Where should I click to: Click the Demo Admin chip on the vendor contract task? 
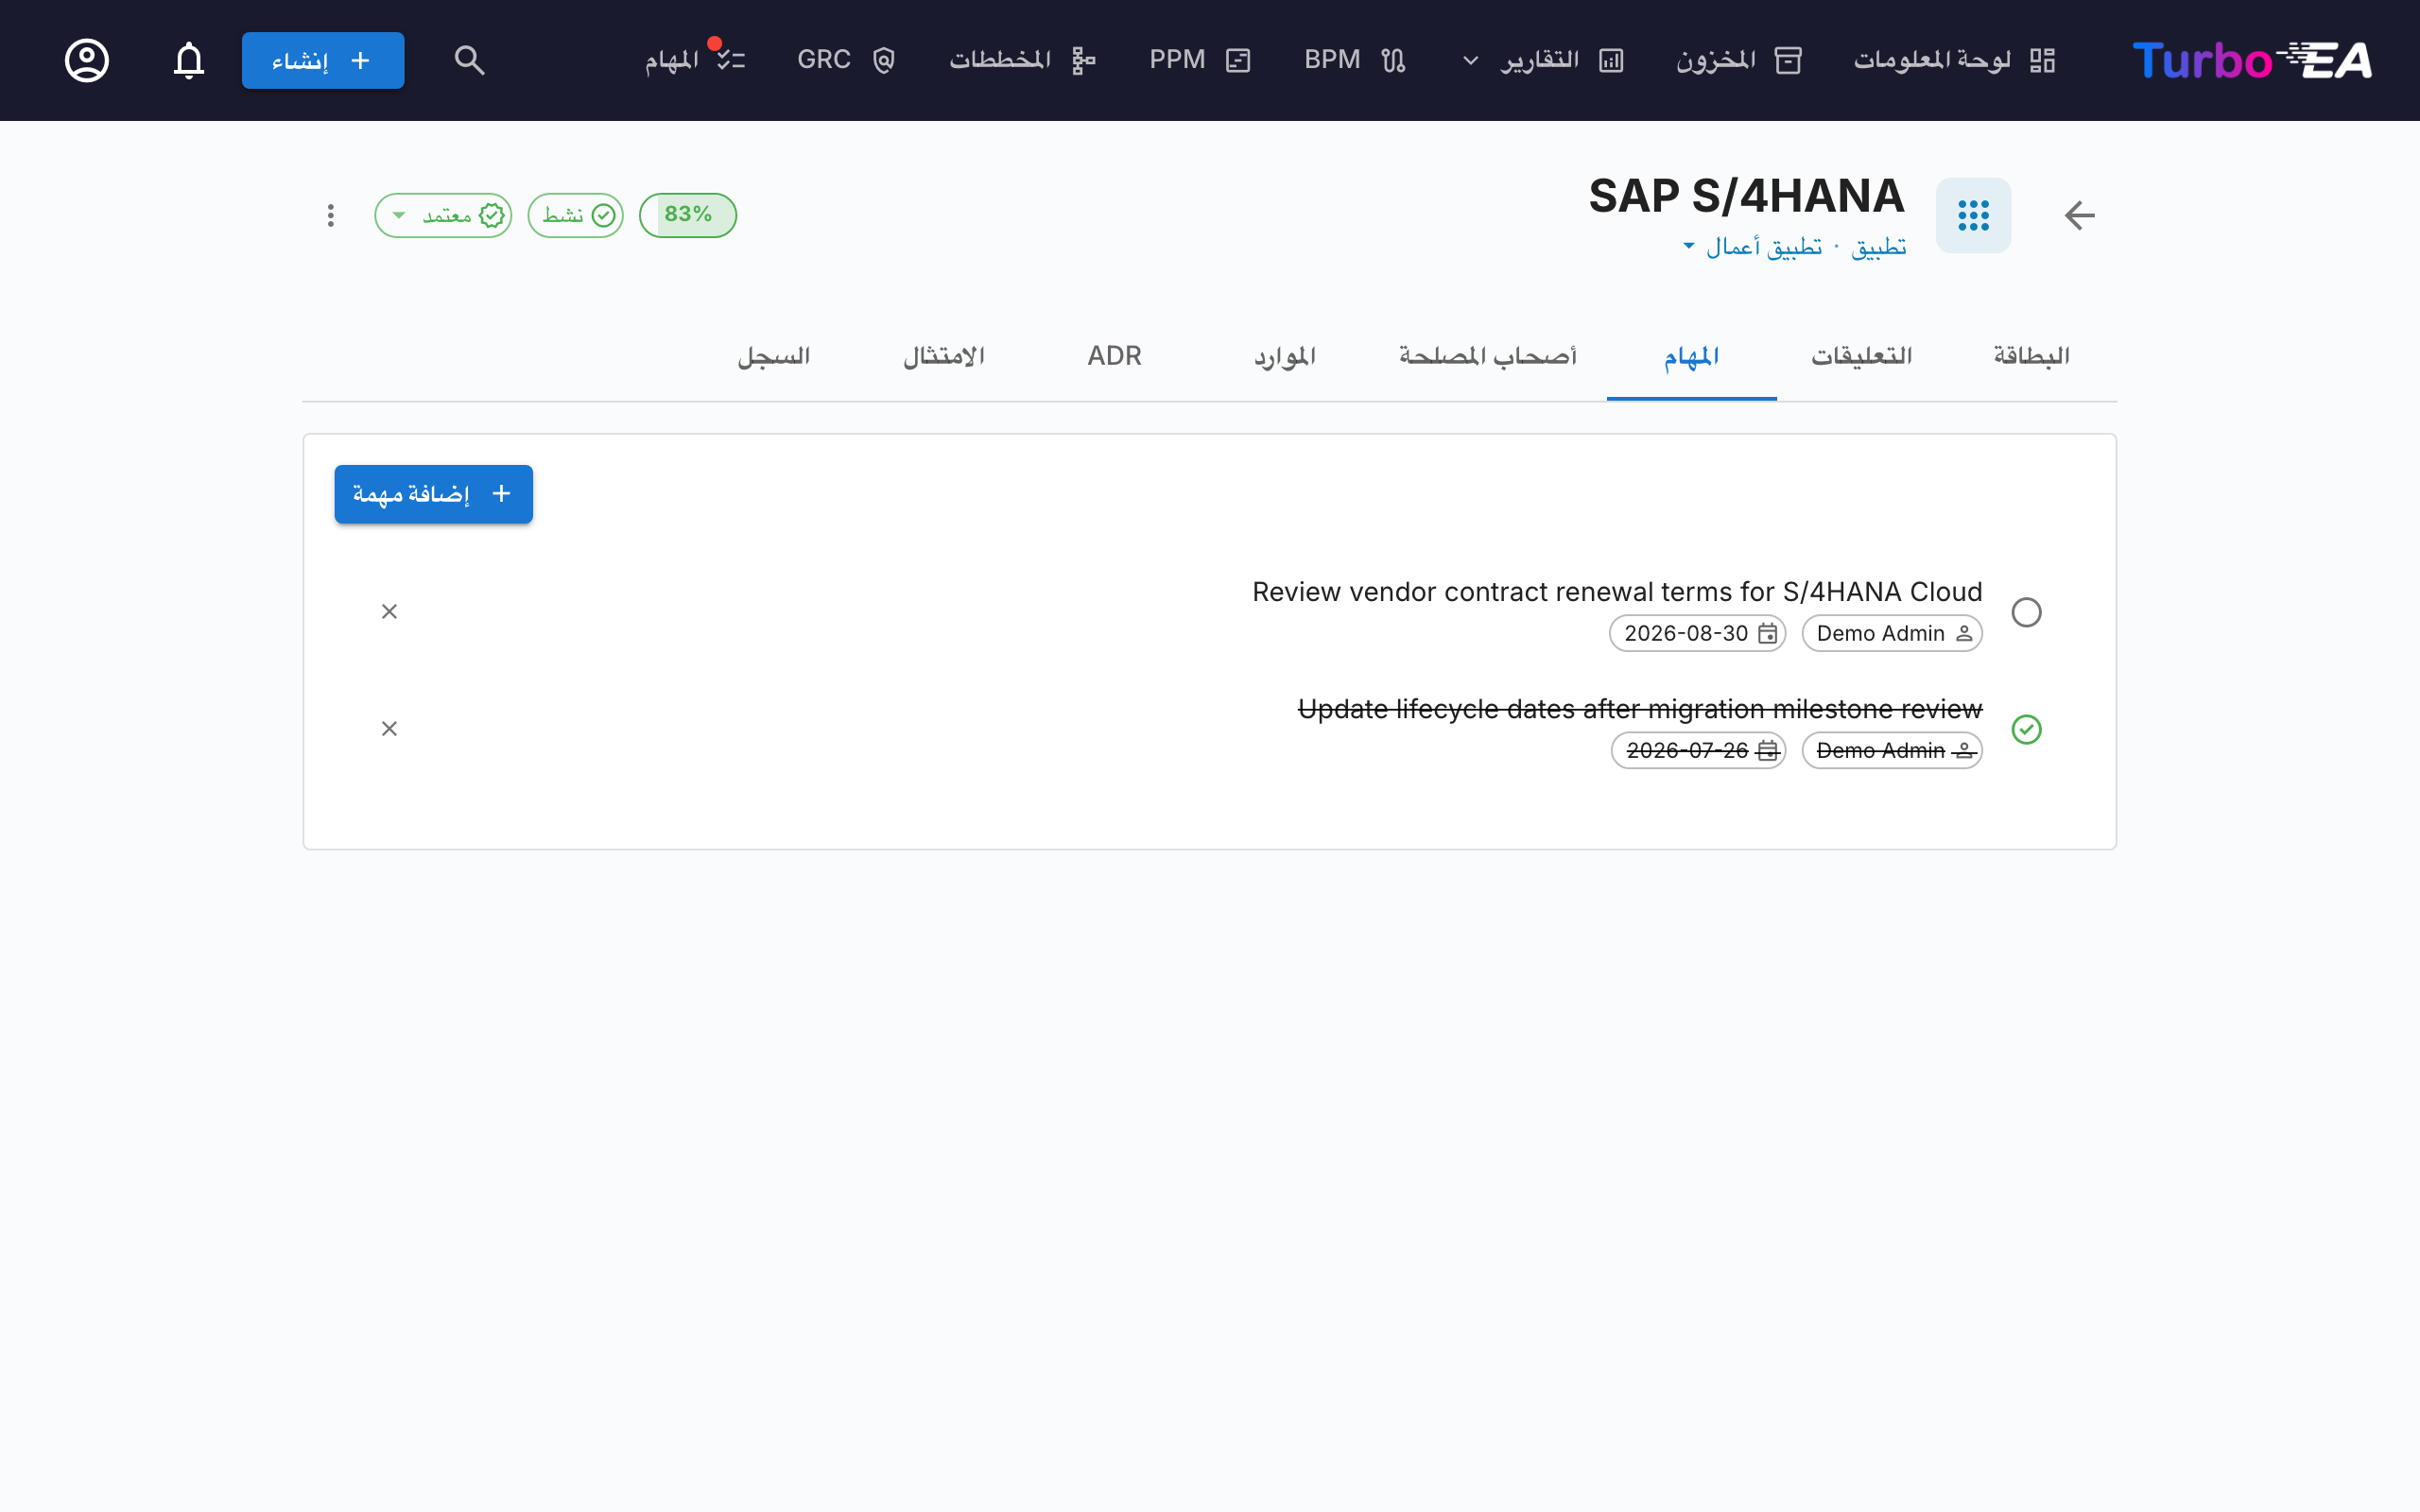pos(1892,633)
